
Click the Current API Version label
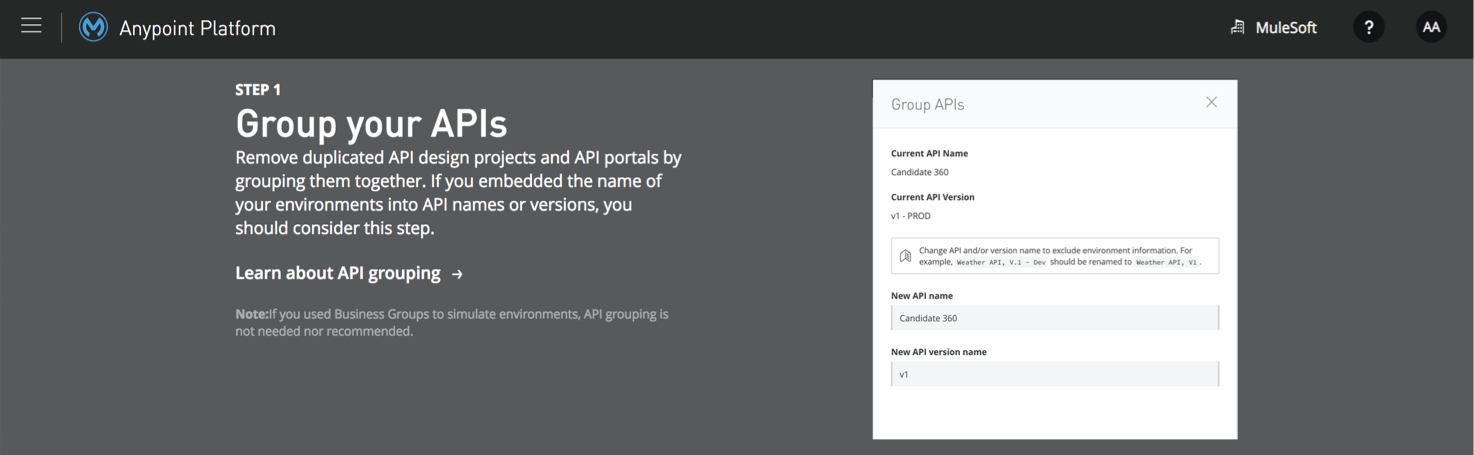(933, 197)
